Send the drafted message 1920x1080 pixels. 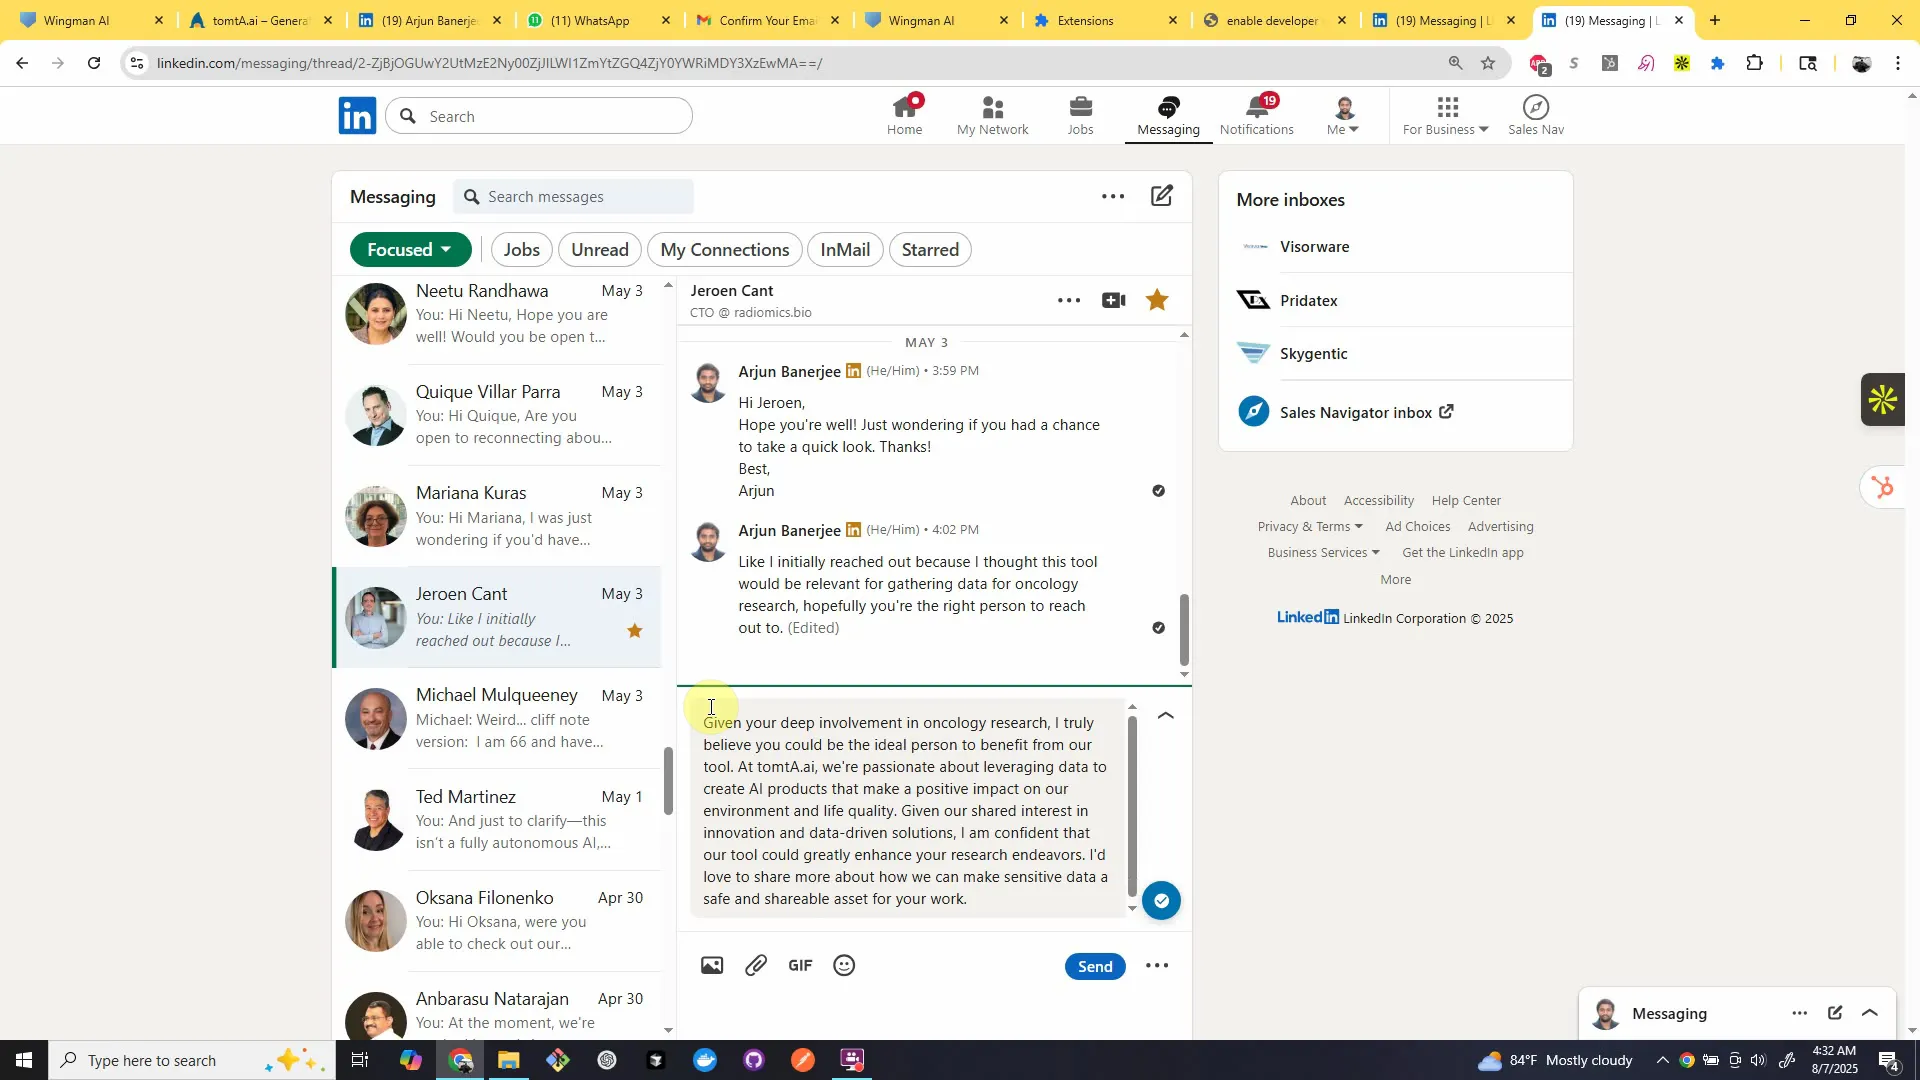coord(1095,966)
